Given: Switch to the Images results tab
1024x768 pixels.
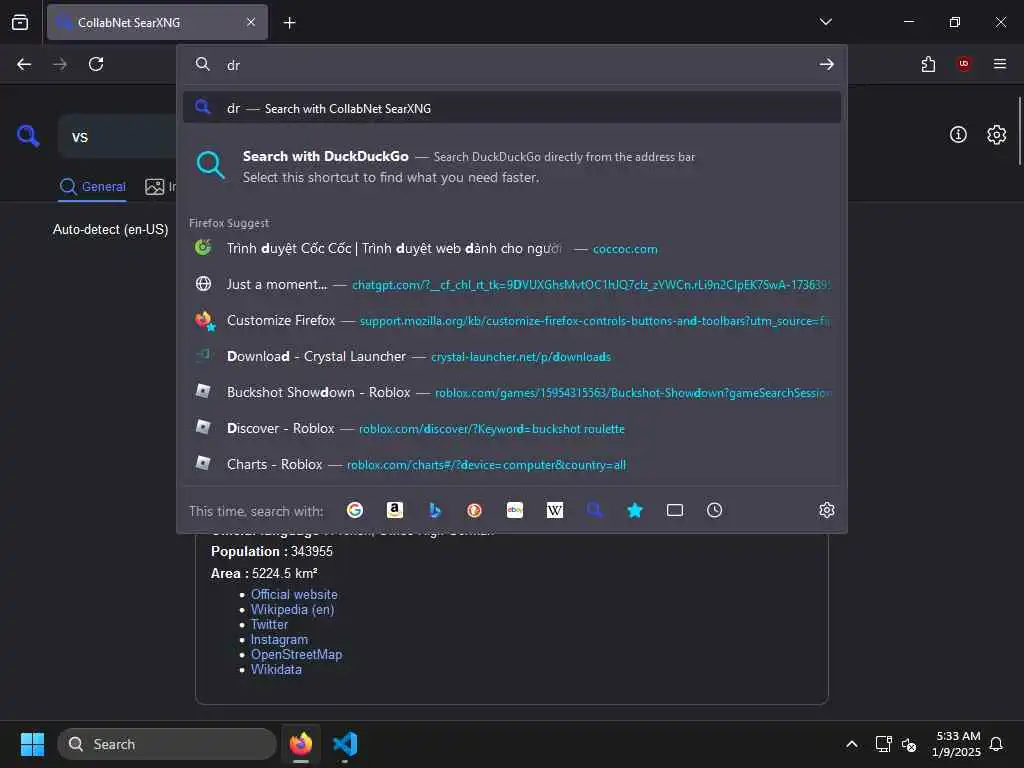Looking at the screenshot, I should (160, 187).
